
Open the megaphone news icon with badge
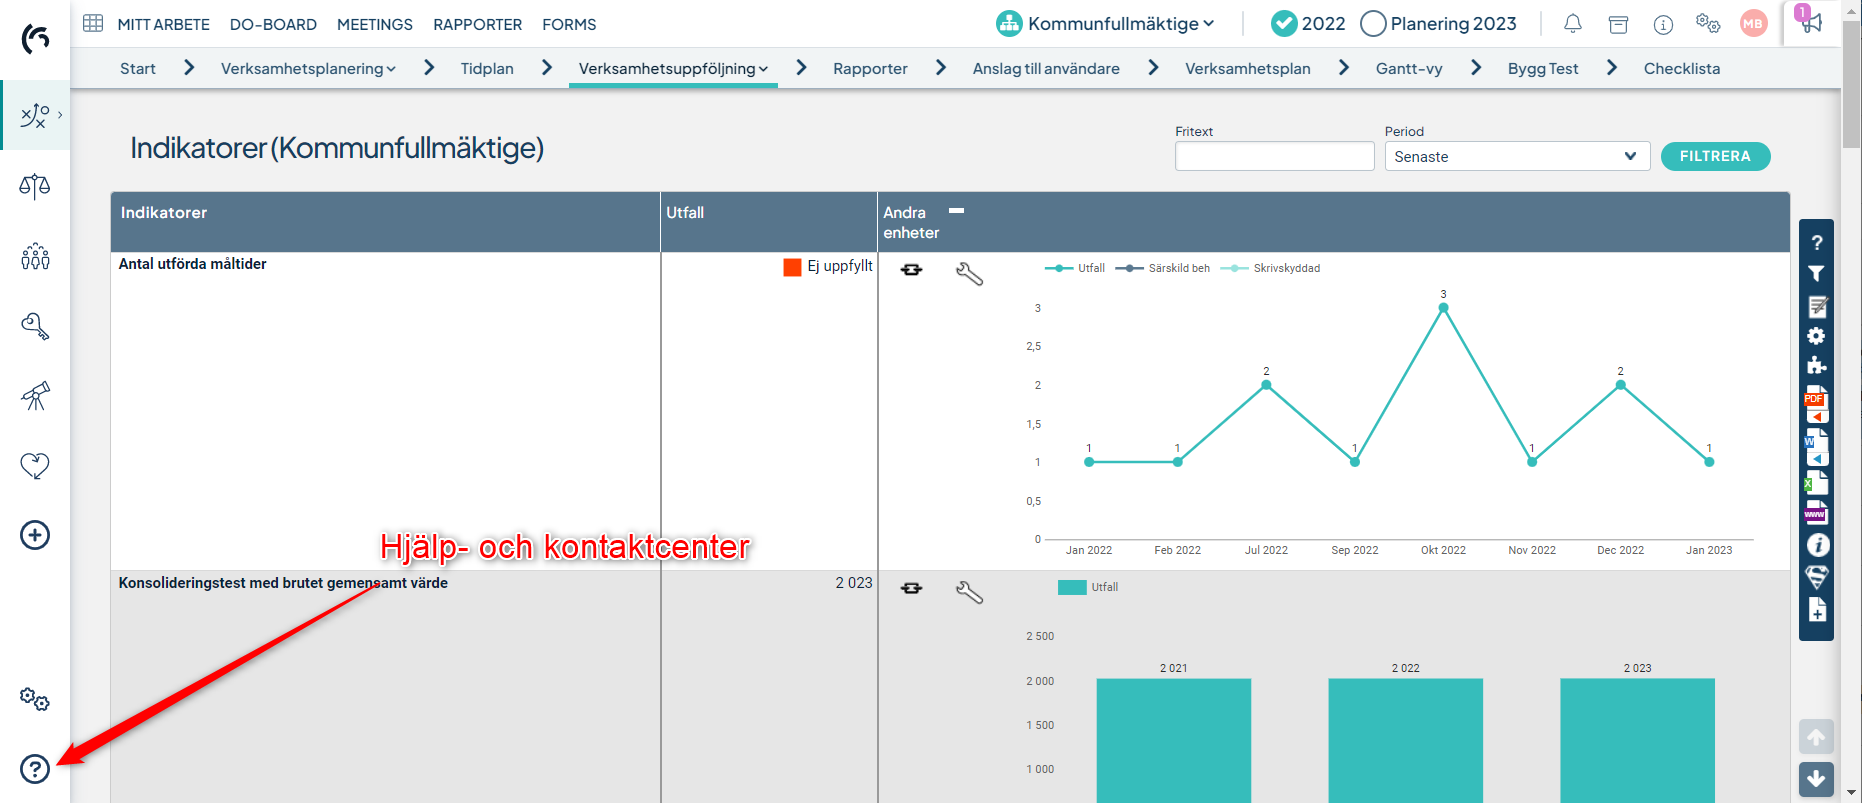coord(1810,21)
